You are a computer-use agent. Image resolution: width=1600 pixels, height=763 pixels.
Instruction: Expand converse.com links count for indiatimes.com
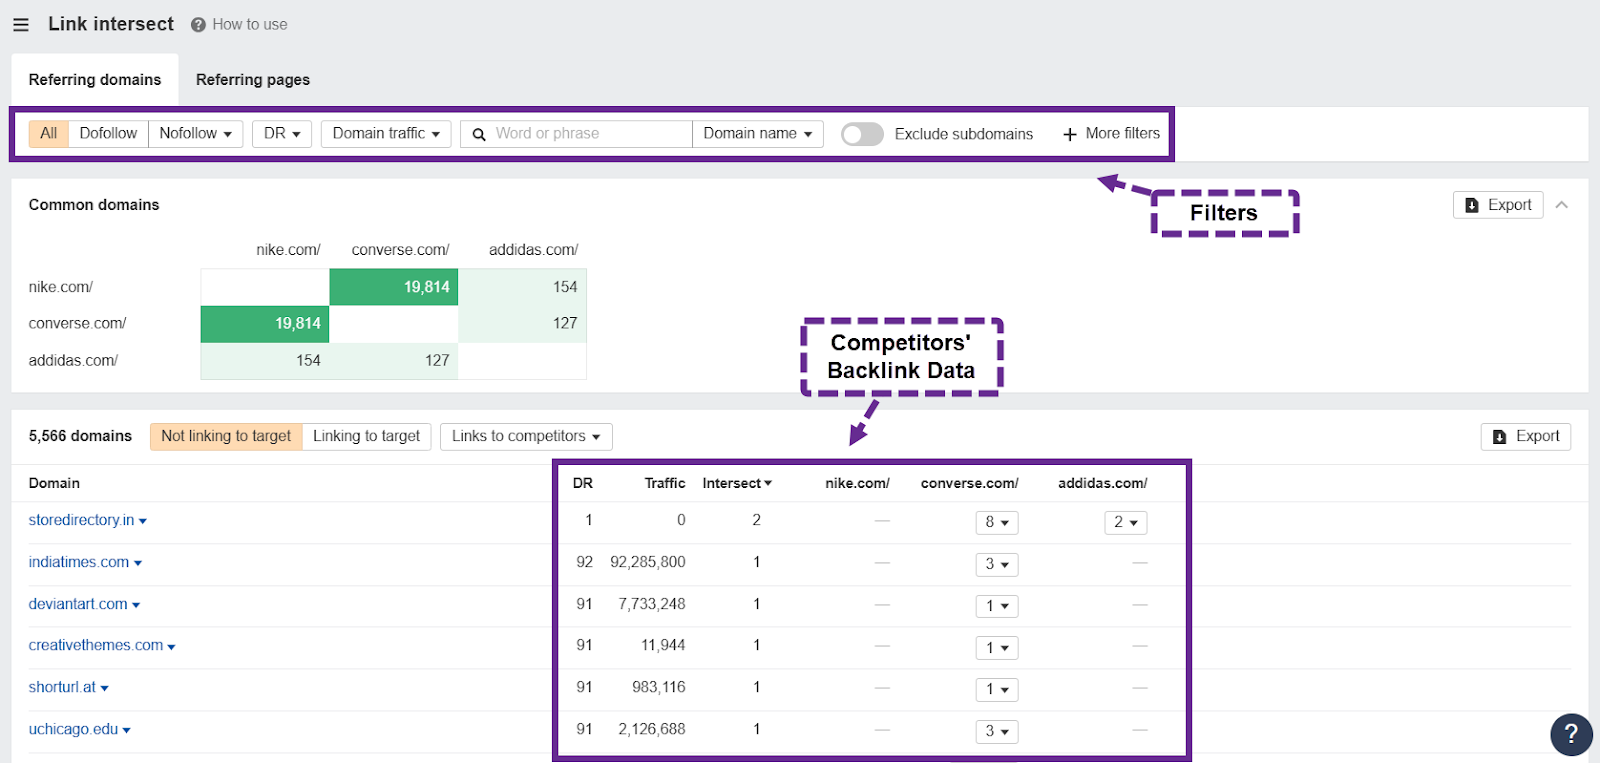point(997,565)
